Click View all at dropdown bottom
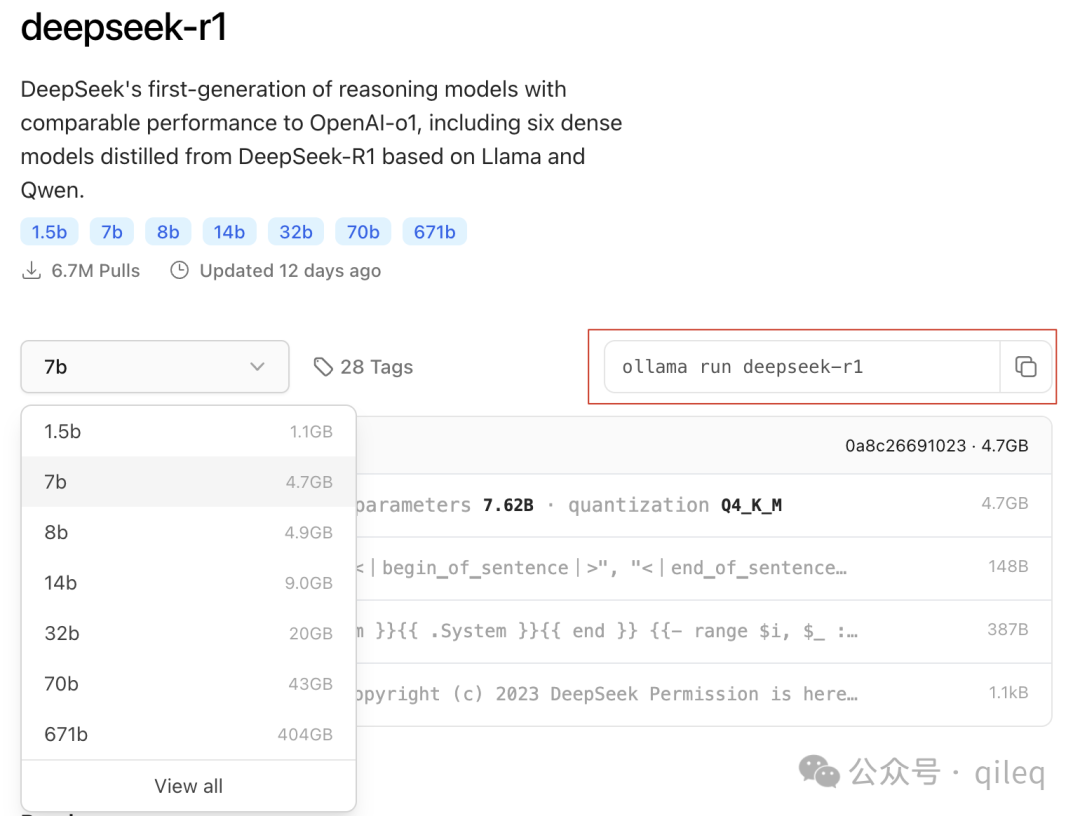 coord(188,786)
